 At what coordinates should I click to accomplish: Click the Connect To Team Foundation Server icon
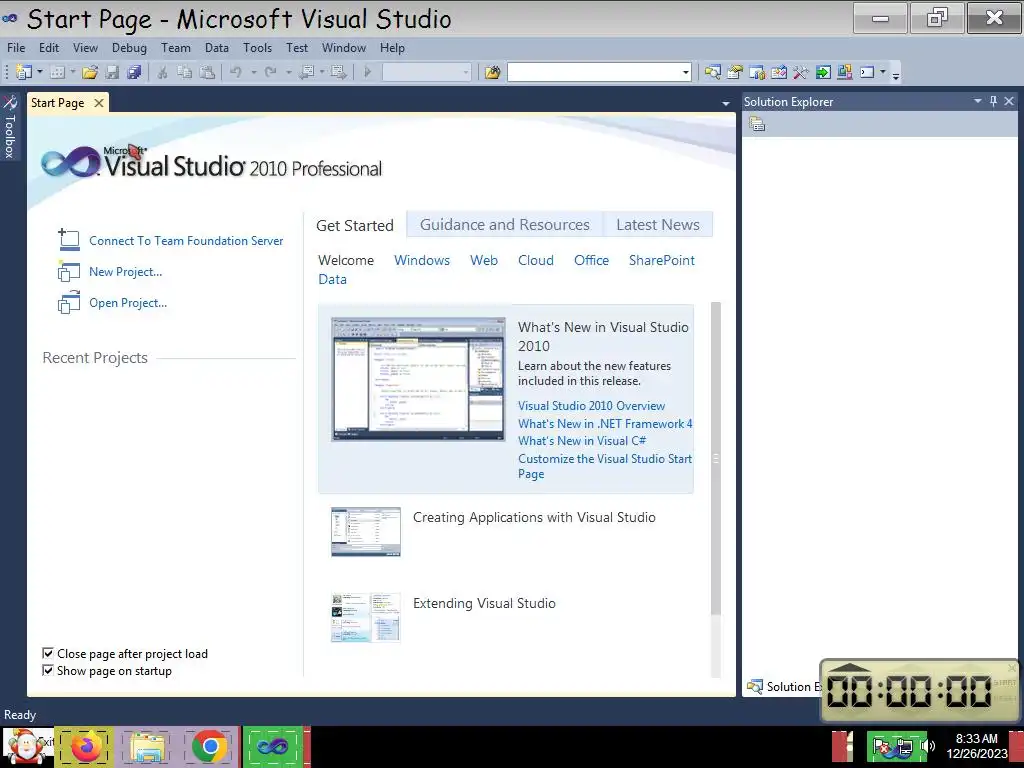coord(69,240)
